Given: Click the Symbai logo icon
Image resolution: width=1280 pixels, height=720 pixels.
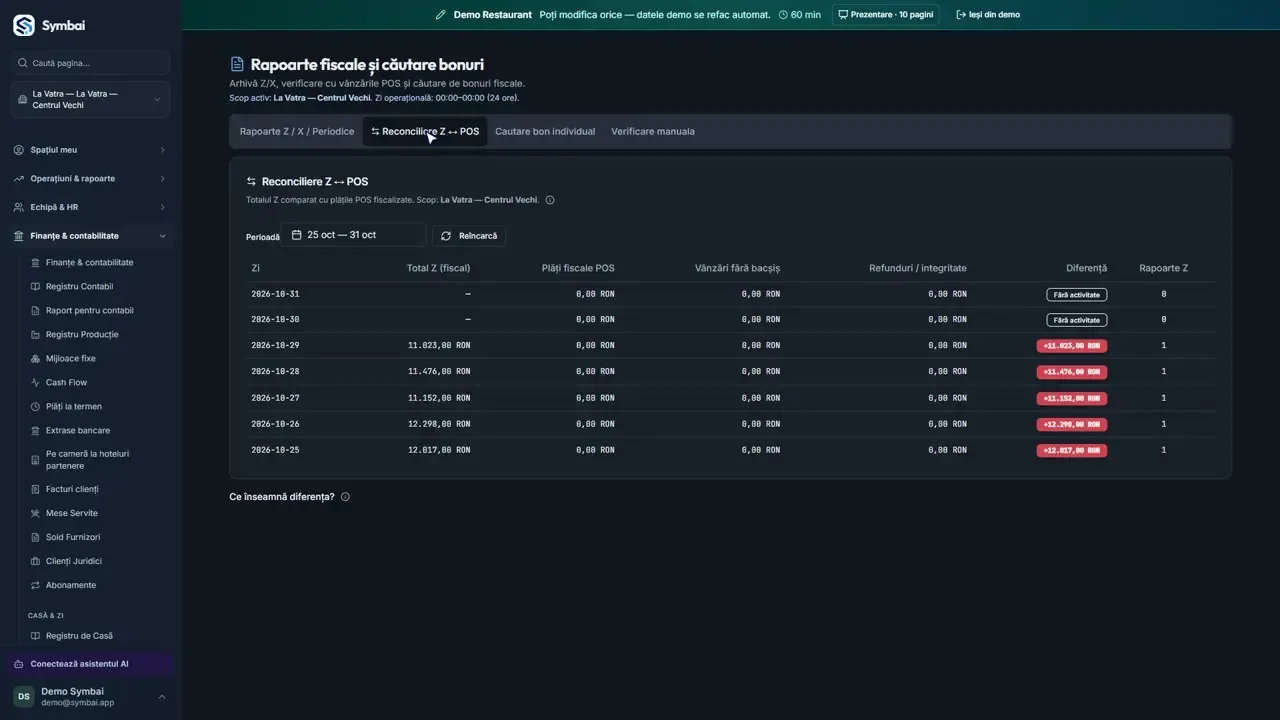Looking at the screenshot, I should [23, 26].
